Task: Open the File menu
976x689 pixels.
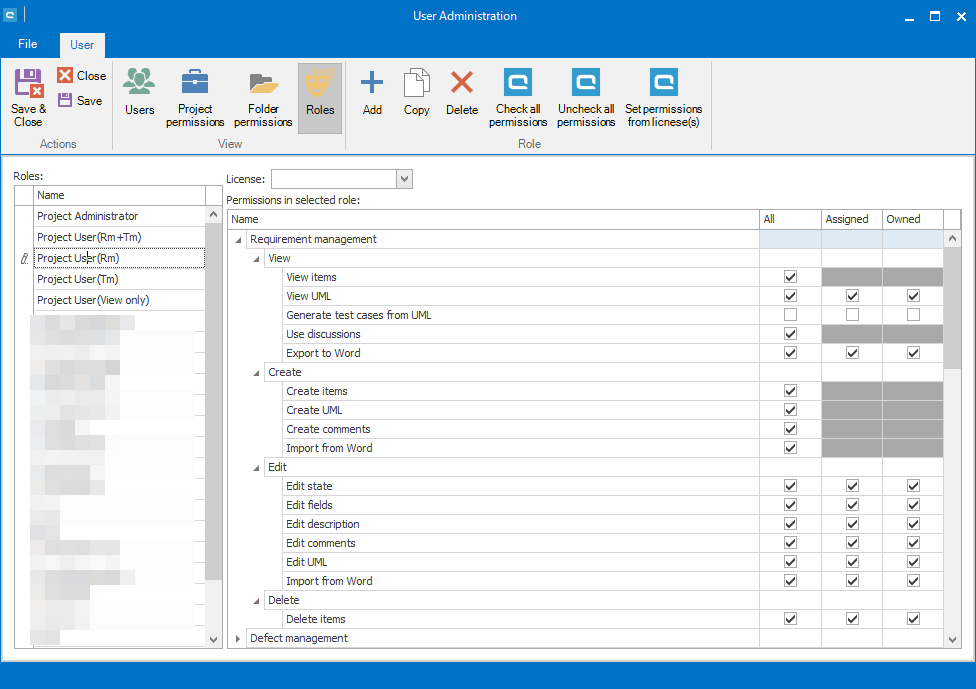Action: (28, 44)
